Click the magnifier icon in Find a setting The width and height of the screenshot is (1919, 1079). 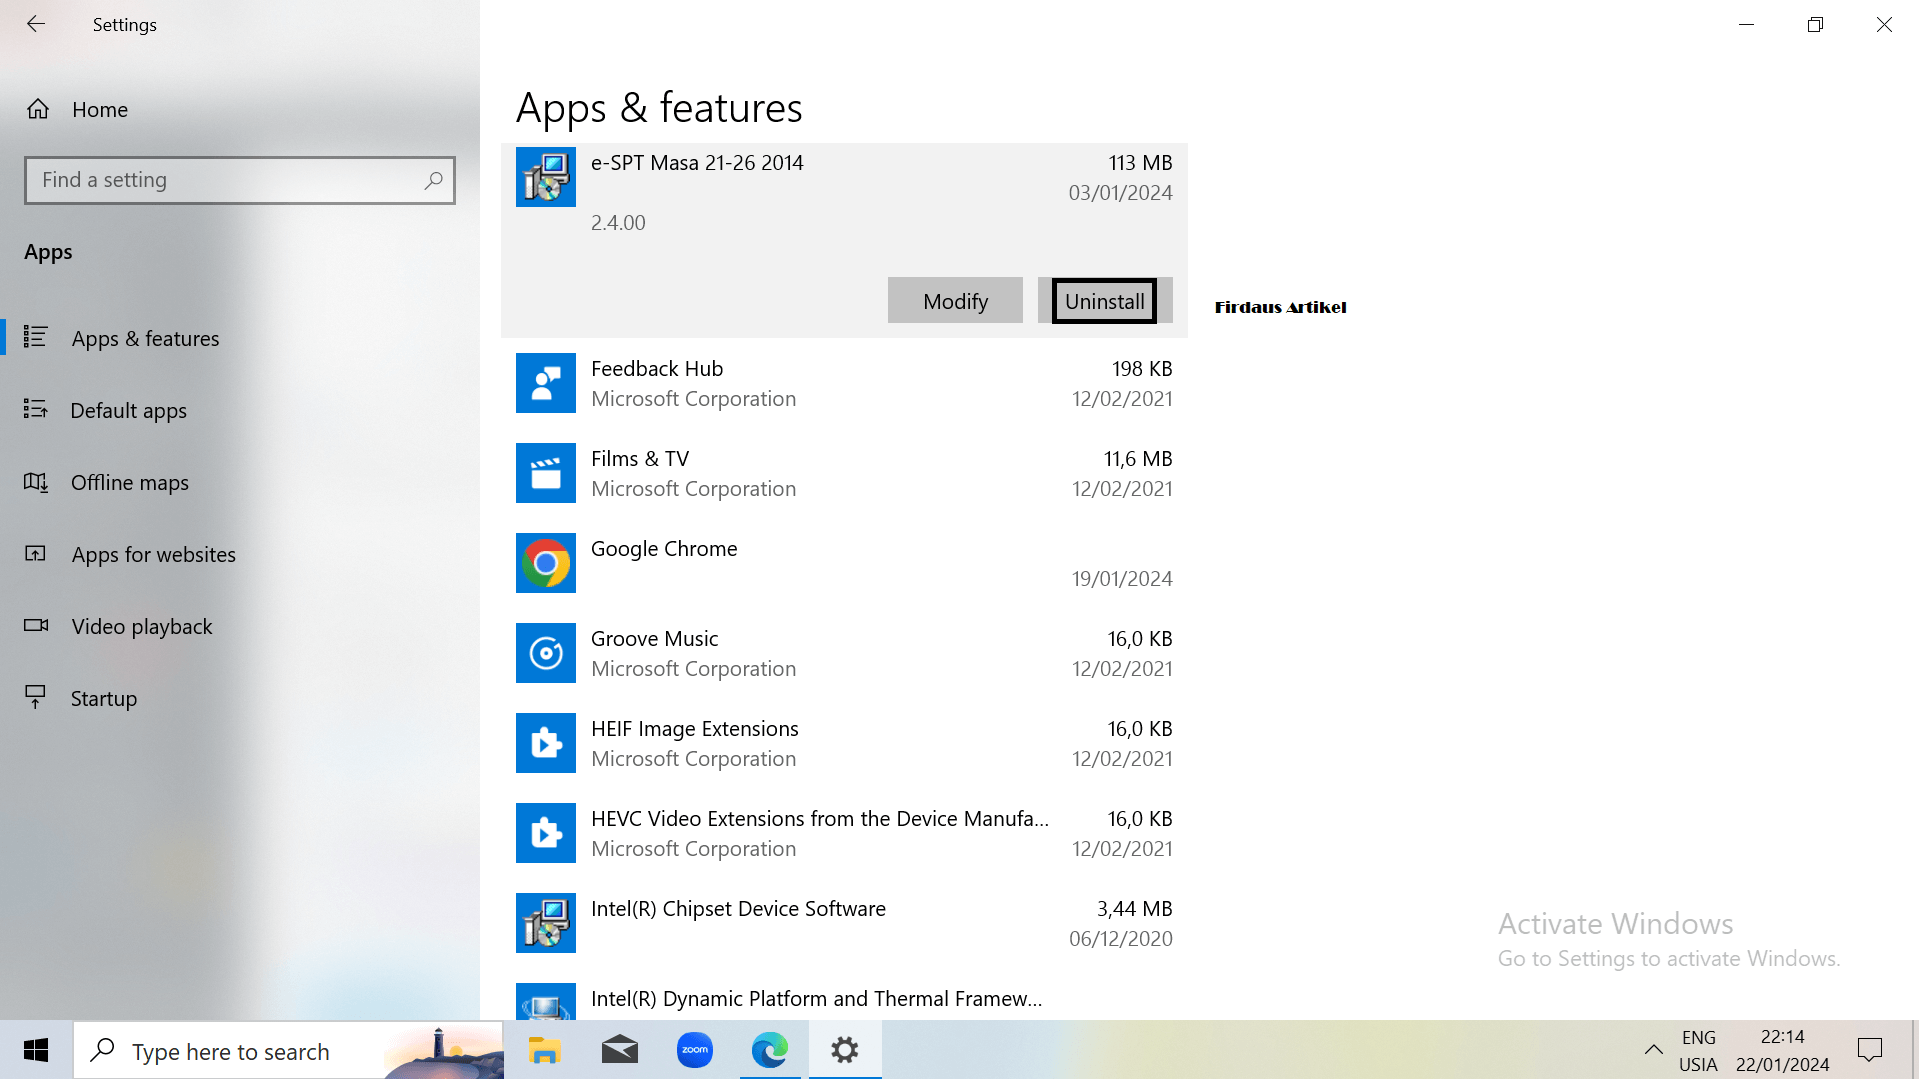tap(433, 180)
